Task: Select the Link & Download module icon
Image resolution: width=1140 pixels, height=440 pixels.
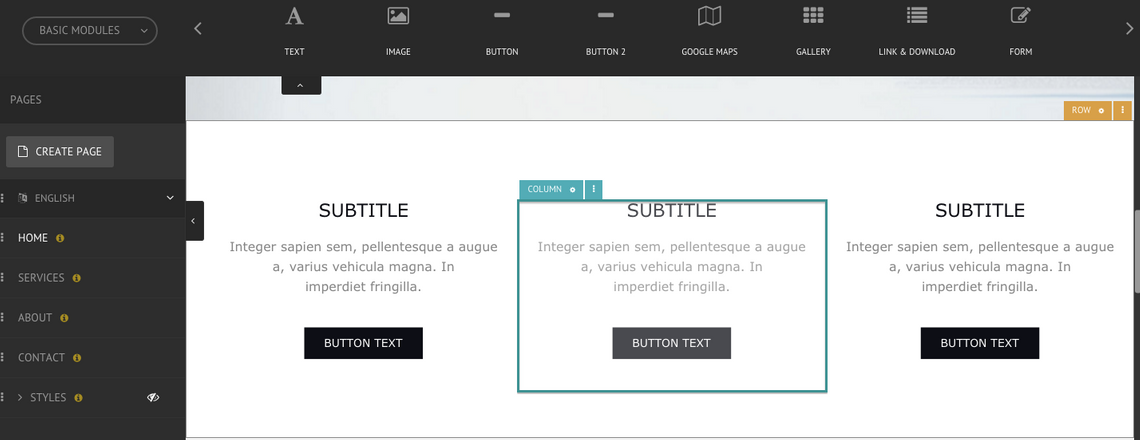Action: point(917,16)
